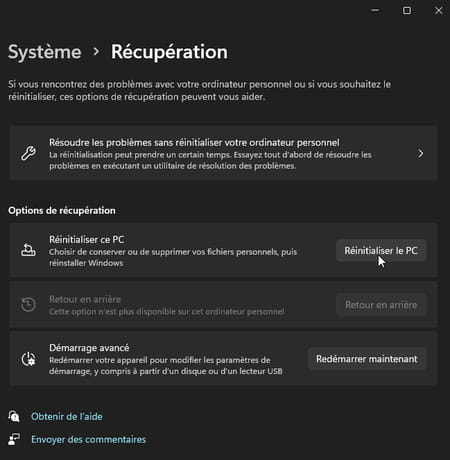Click the Obtenir de l'aide help icon
This screenshot has height=460, width=450.
[x=14, y=416]
